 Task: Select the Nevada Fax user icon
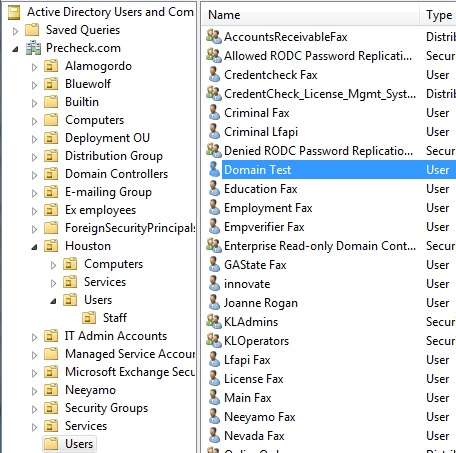pyautogui.click(x=214, y=436)
